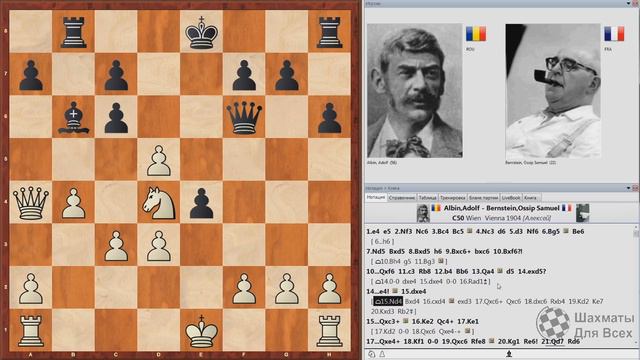Image resolution: width=640 pixels, height=360 pixels.
Task: Jump to variation move 17.Qxc6+
Action: (x=489, y=301)
